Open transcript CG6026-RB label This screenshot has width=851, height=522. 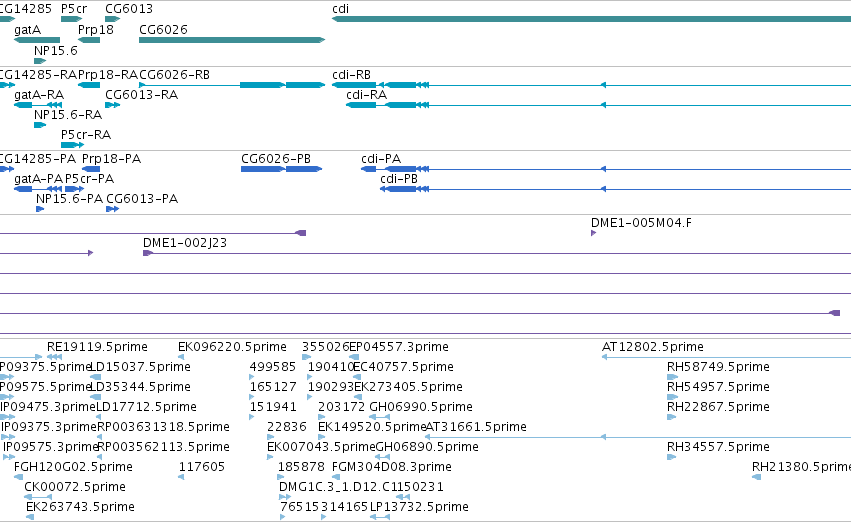(x=174, y=74)
